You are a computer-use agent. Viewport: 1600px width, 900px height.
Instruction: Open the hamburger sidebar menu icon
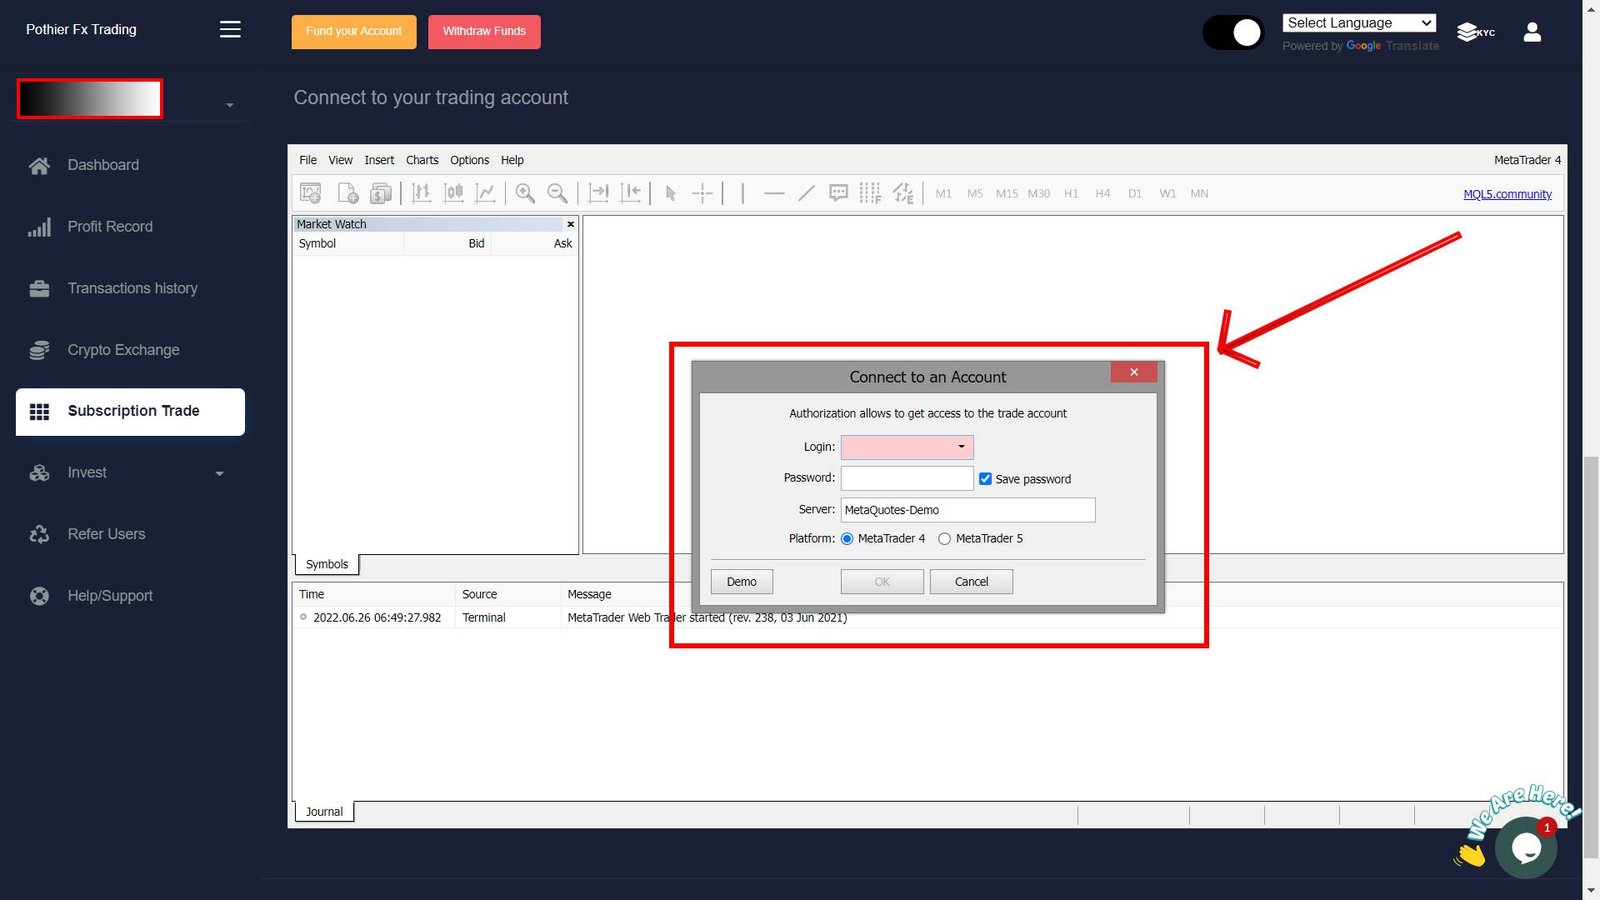coord(230,30)
